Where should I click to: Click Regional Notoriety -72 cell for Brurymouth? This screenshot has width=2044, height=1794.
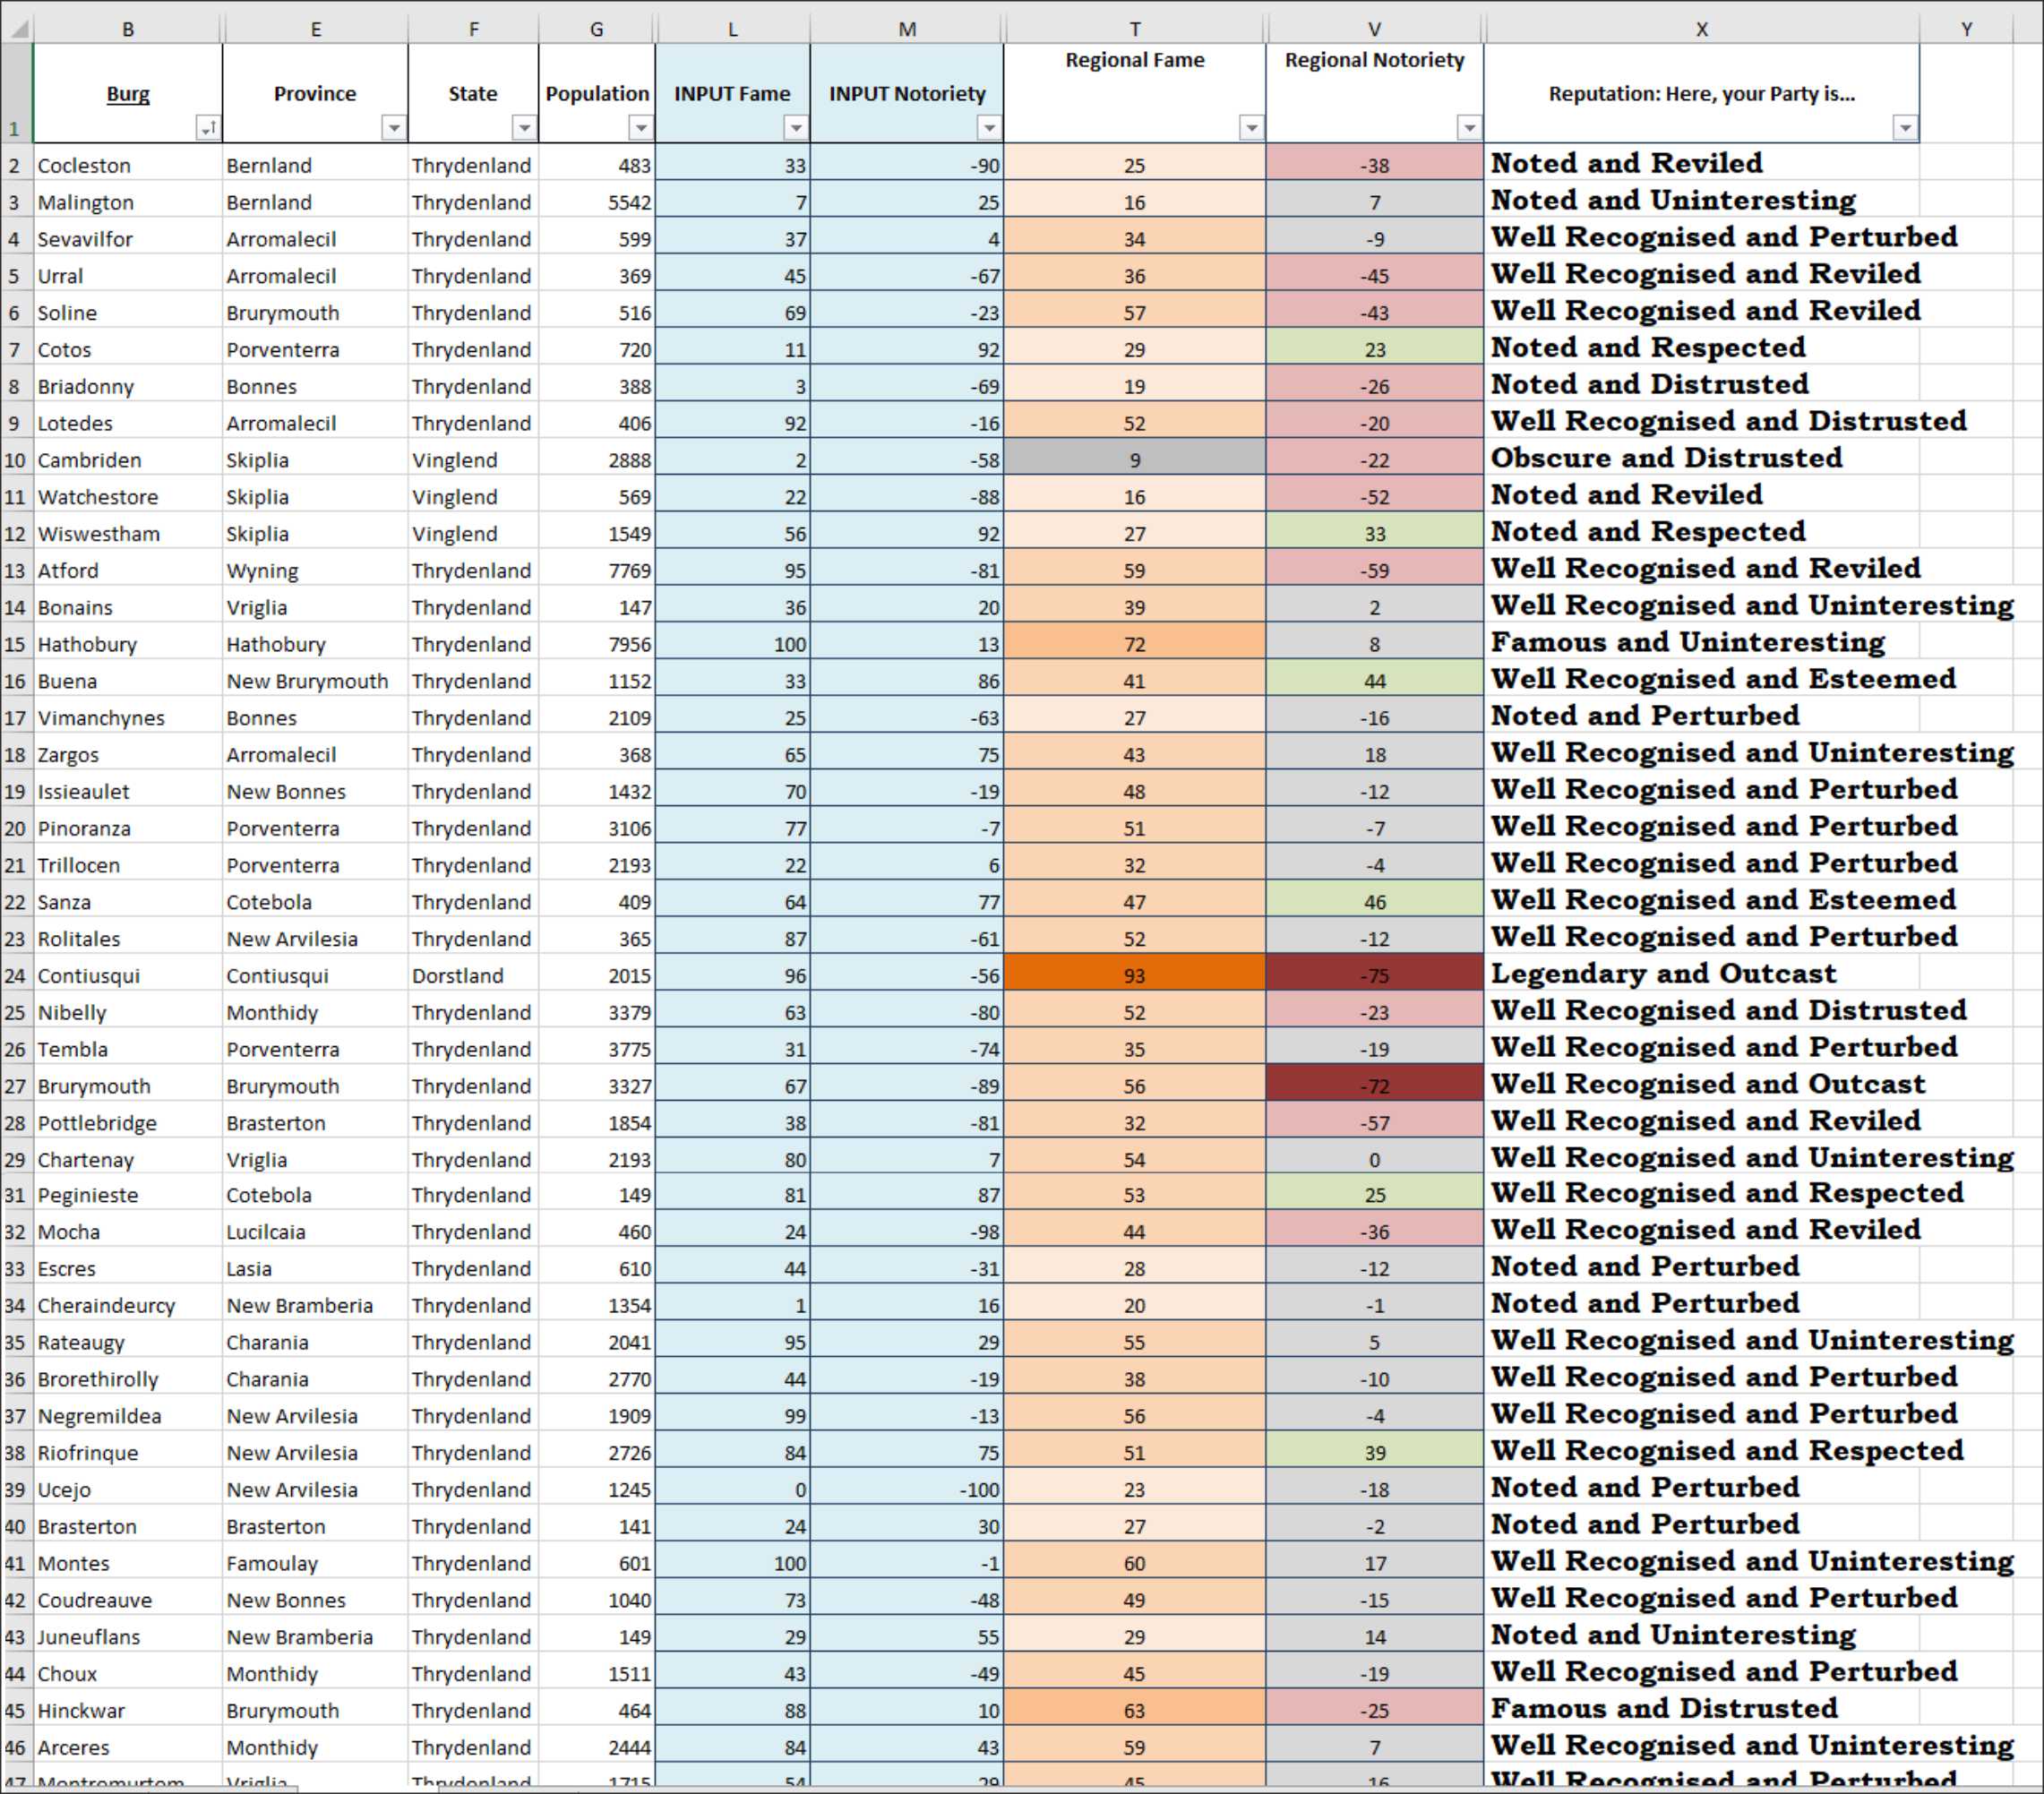pyautogui.click(x=1375, y=1086)
